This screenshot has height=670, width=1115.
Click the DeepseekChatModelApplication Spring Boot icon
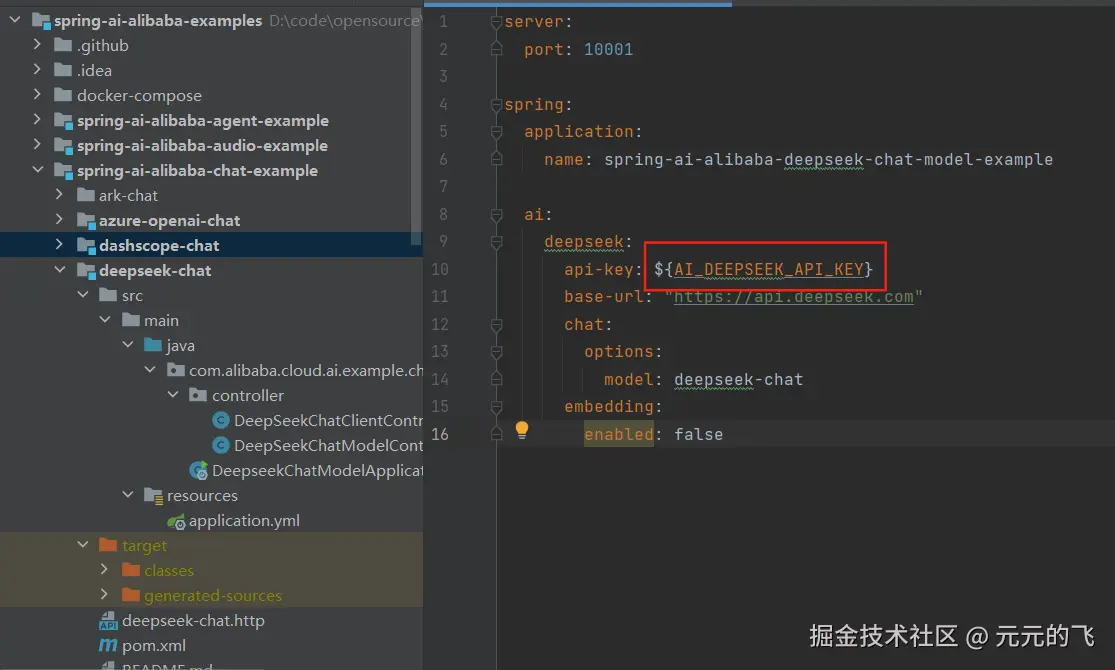coord(198,470)
